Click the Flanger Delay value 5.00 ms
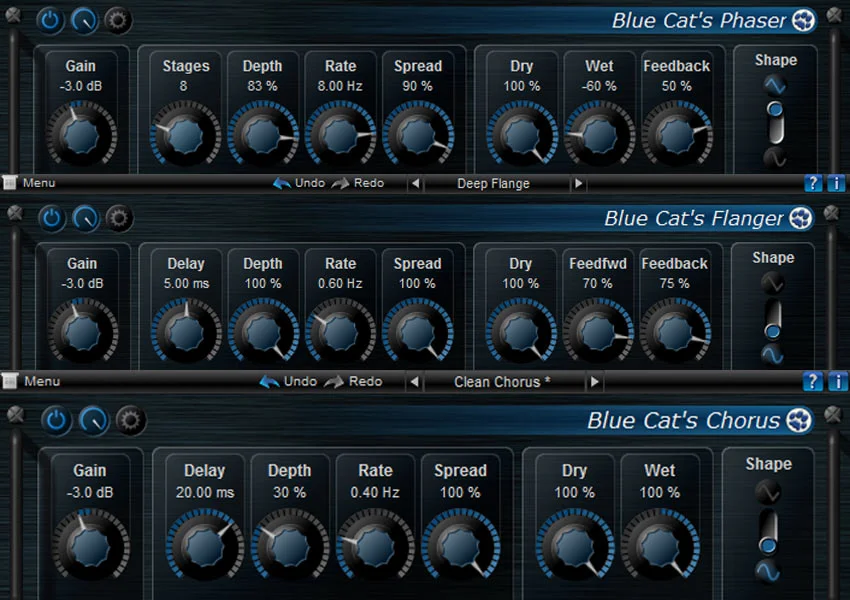This screenshot has width=850, height=600. pos(186,283)
